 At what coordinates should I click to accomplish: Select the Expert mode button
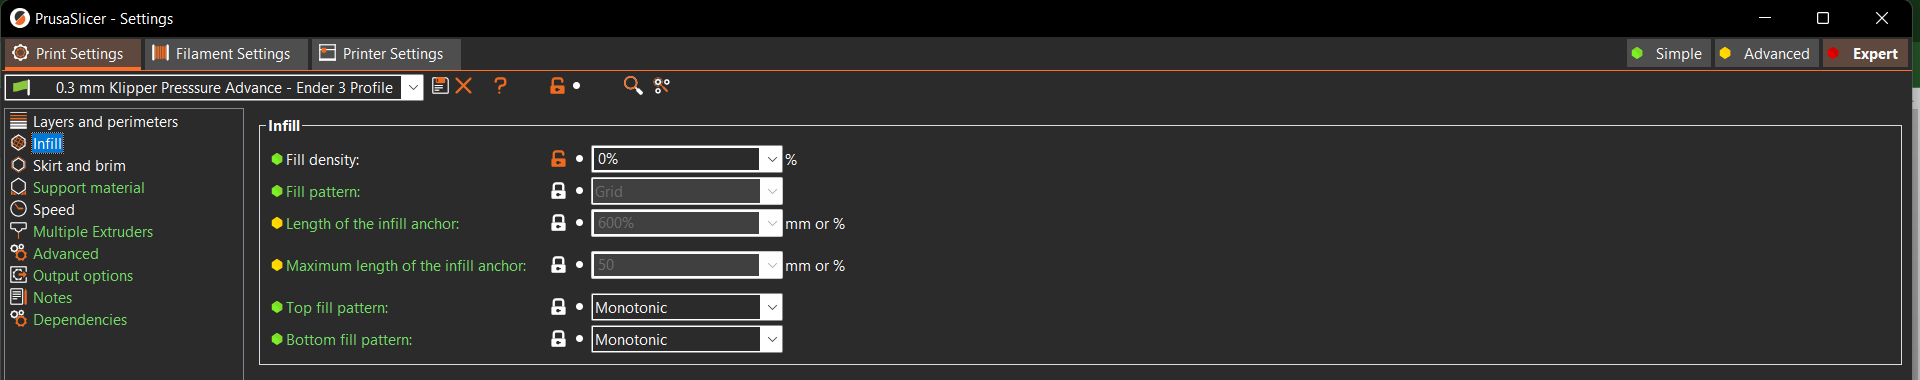point(1866,54)
